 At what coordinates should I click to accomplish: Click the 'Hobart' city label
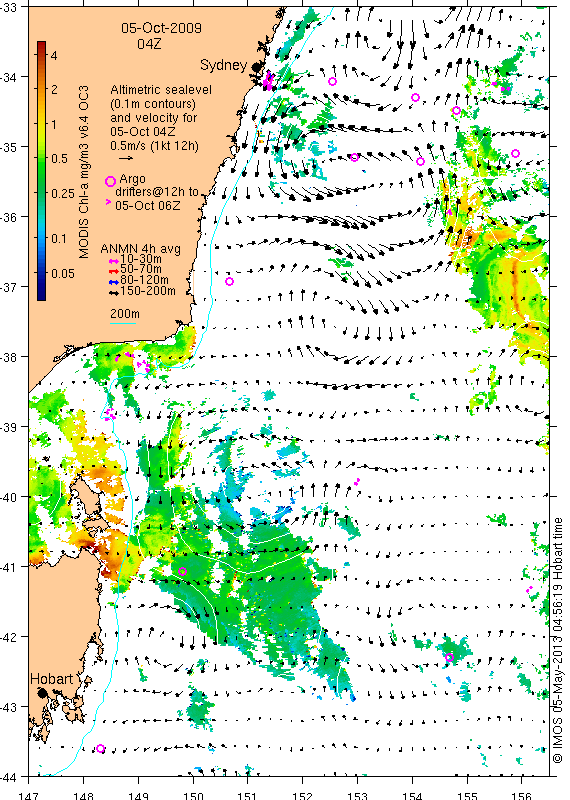tap(52, 679)
